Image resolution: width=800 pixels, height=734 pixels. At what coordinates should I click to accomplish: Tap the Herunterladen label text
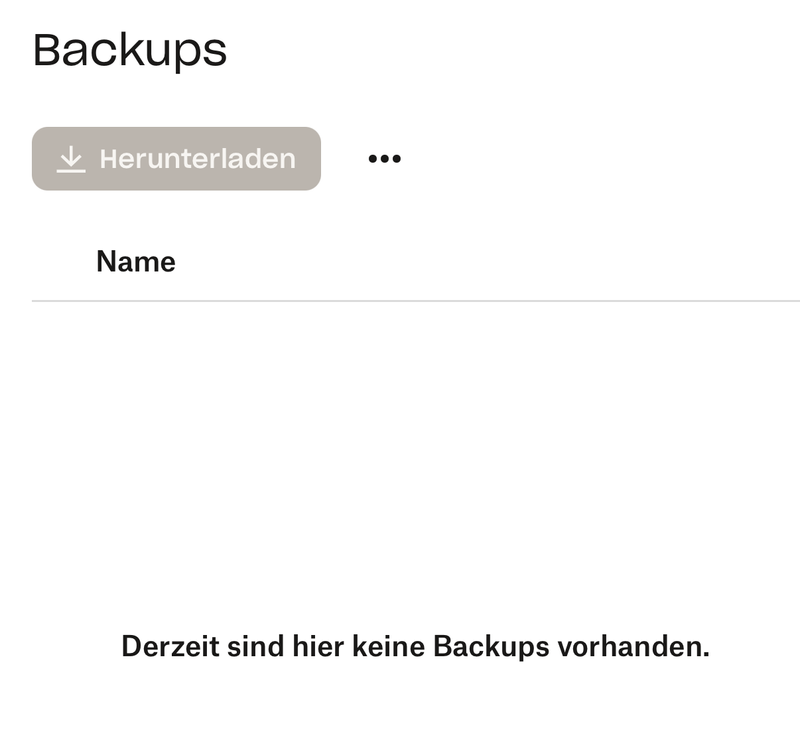click(197, 159)
